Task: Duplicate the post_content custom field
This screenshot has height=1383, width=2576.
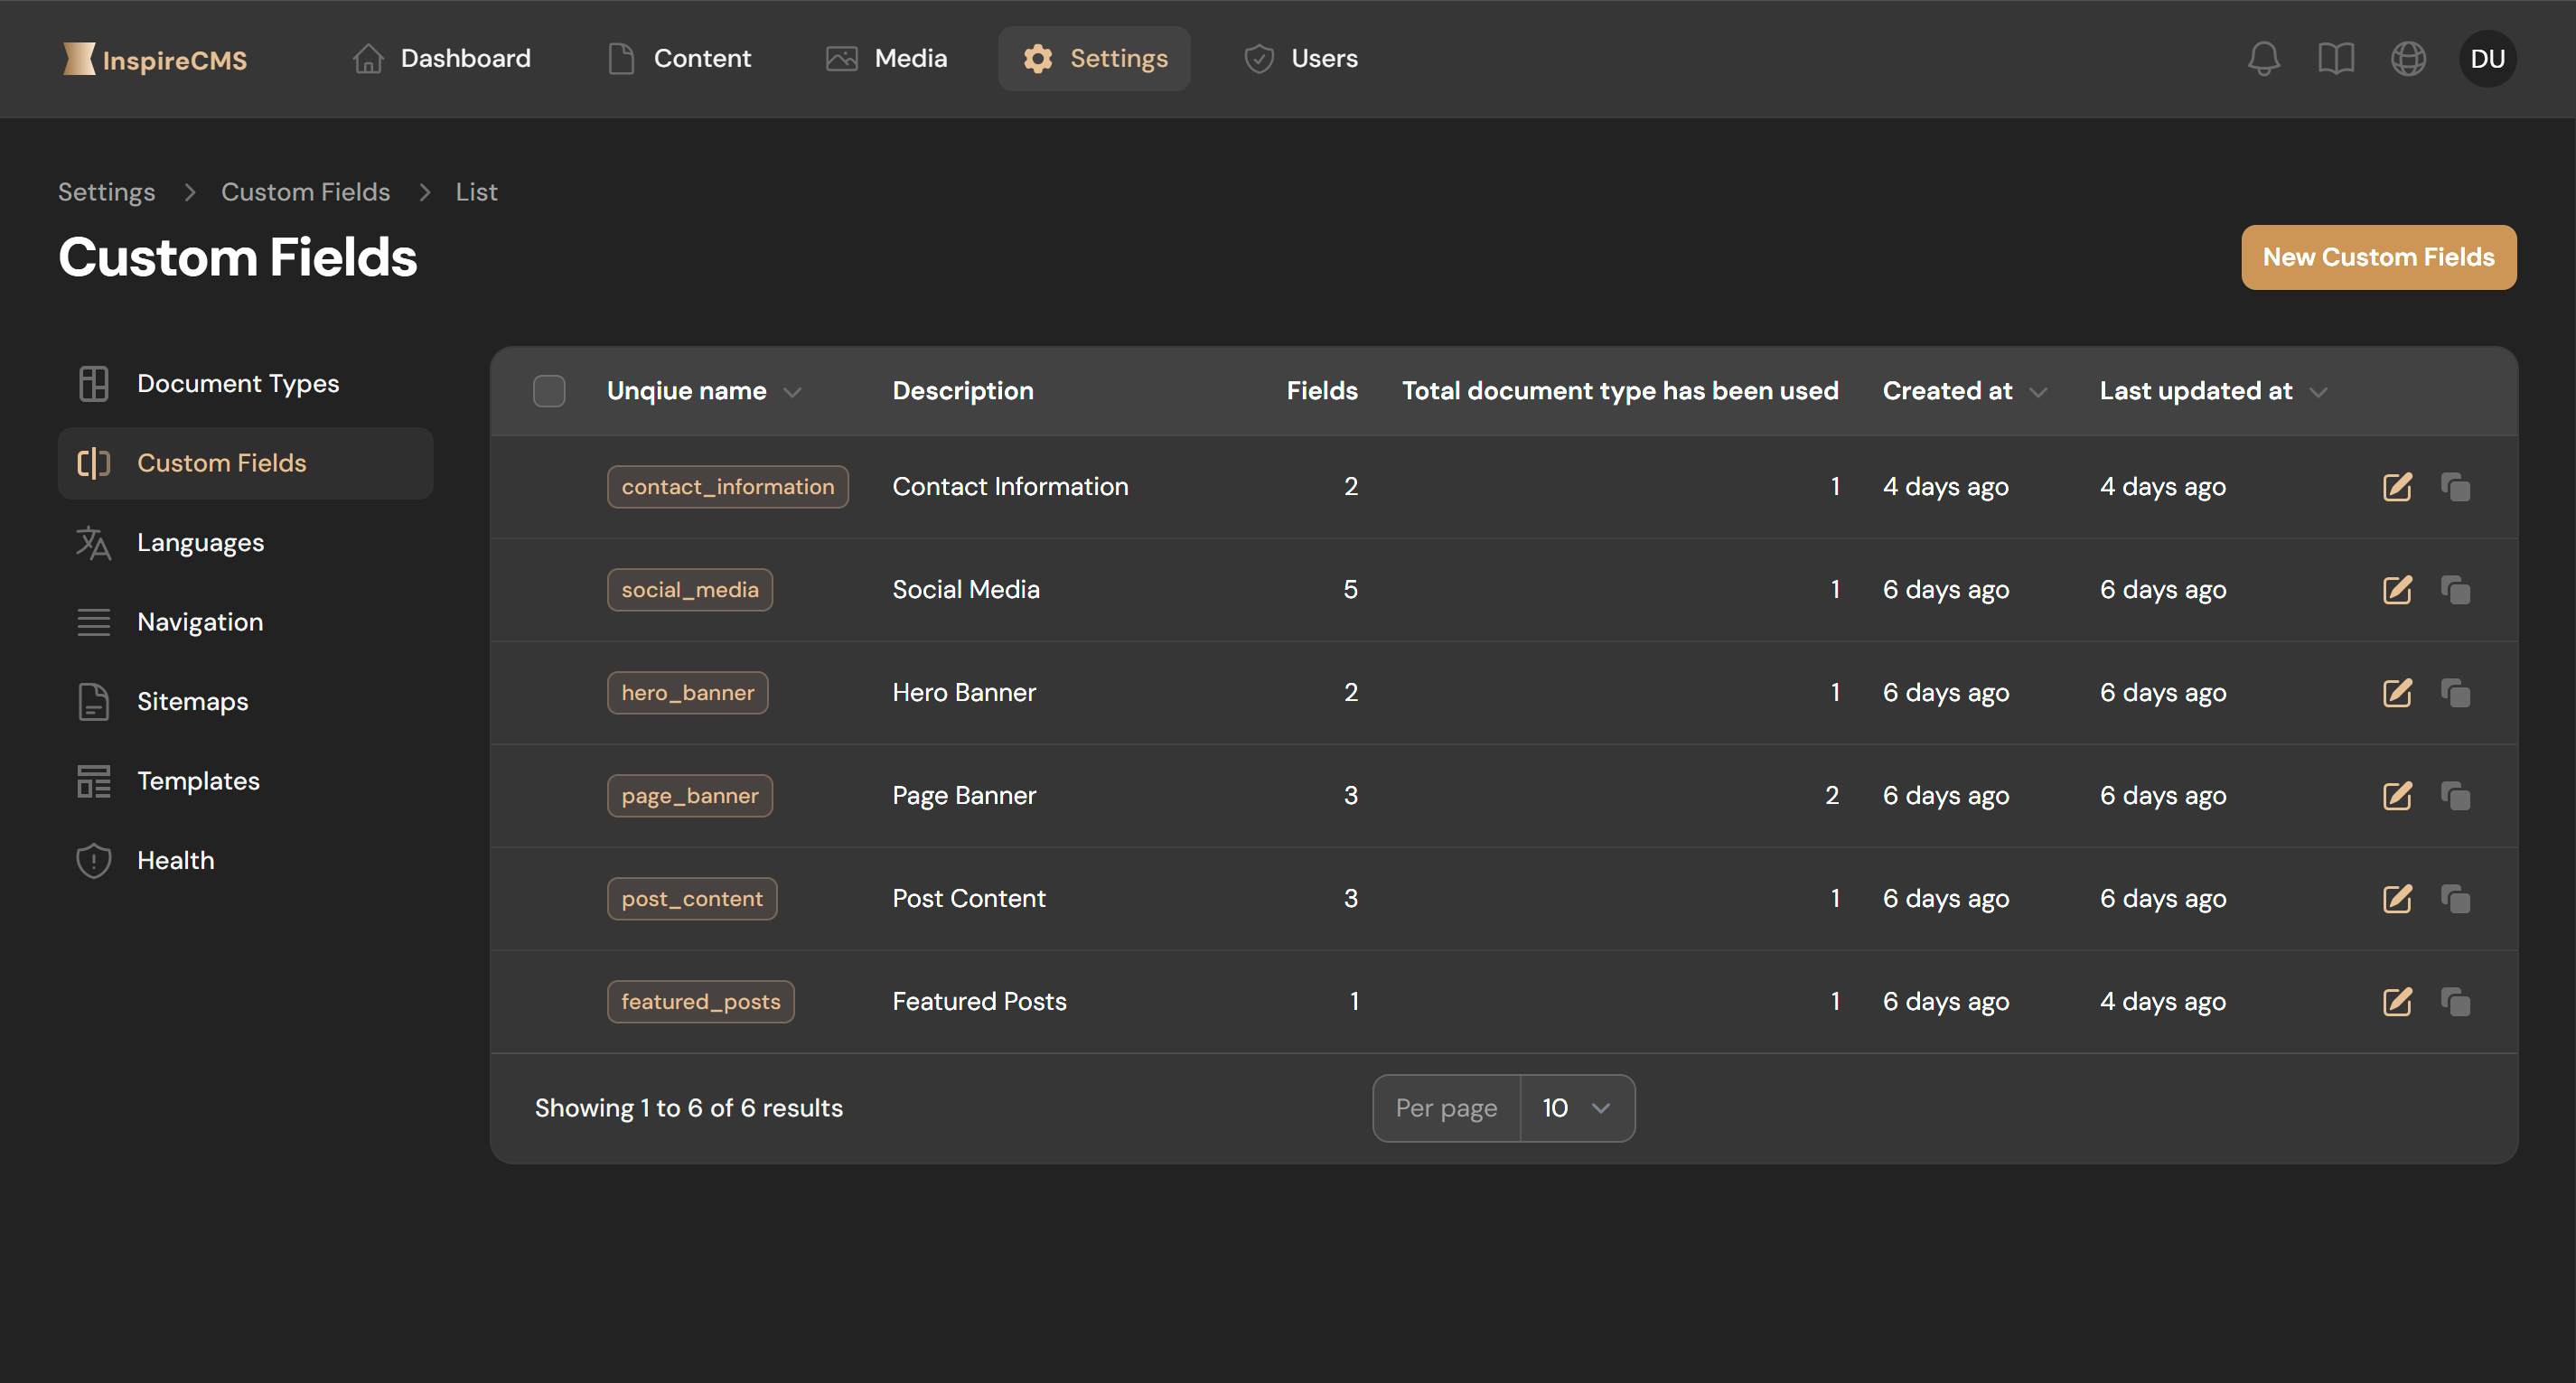Action: pos(2455,899)
